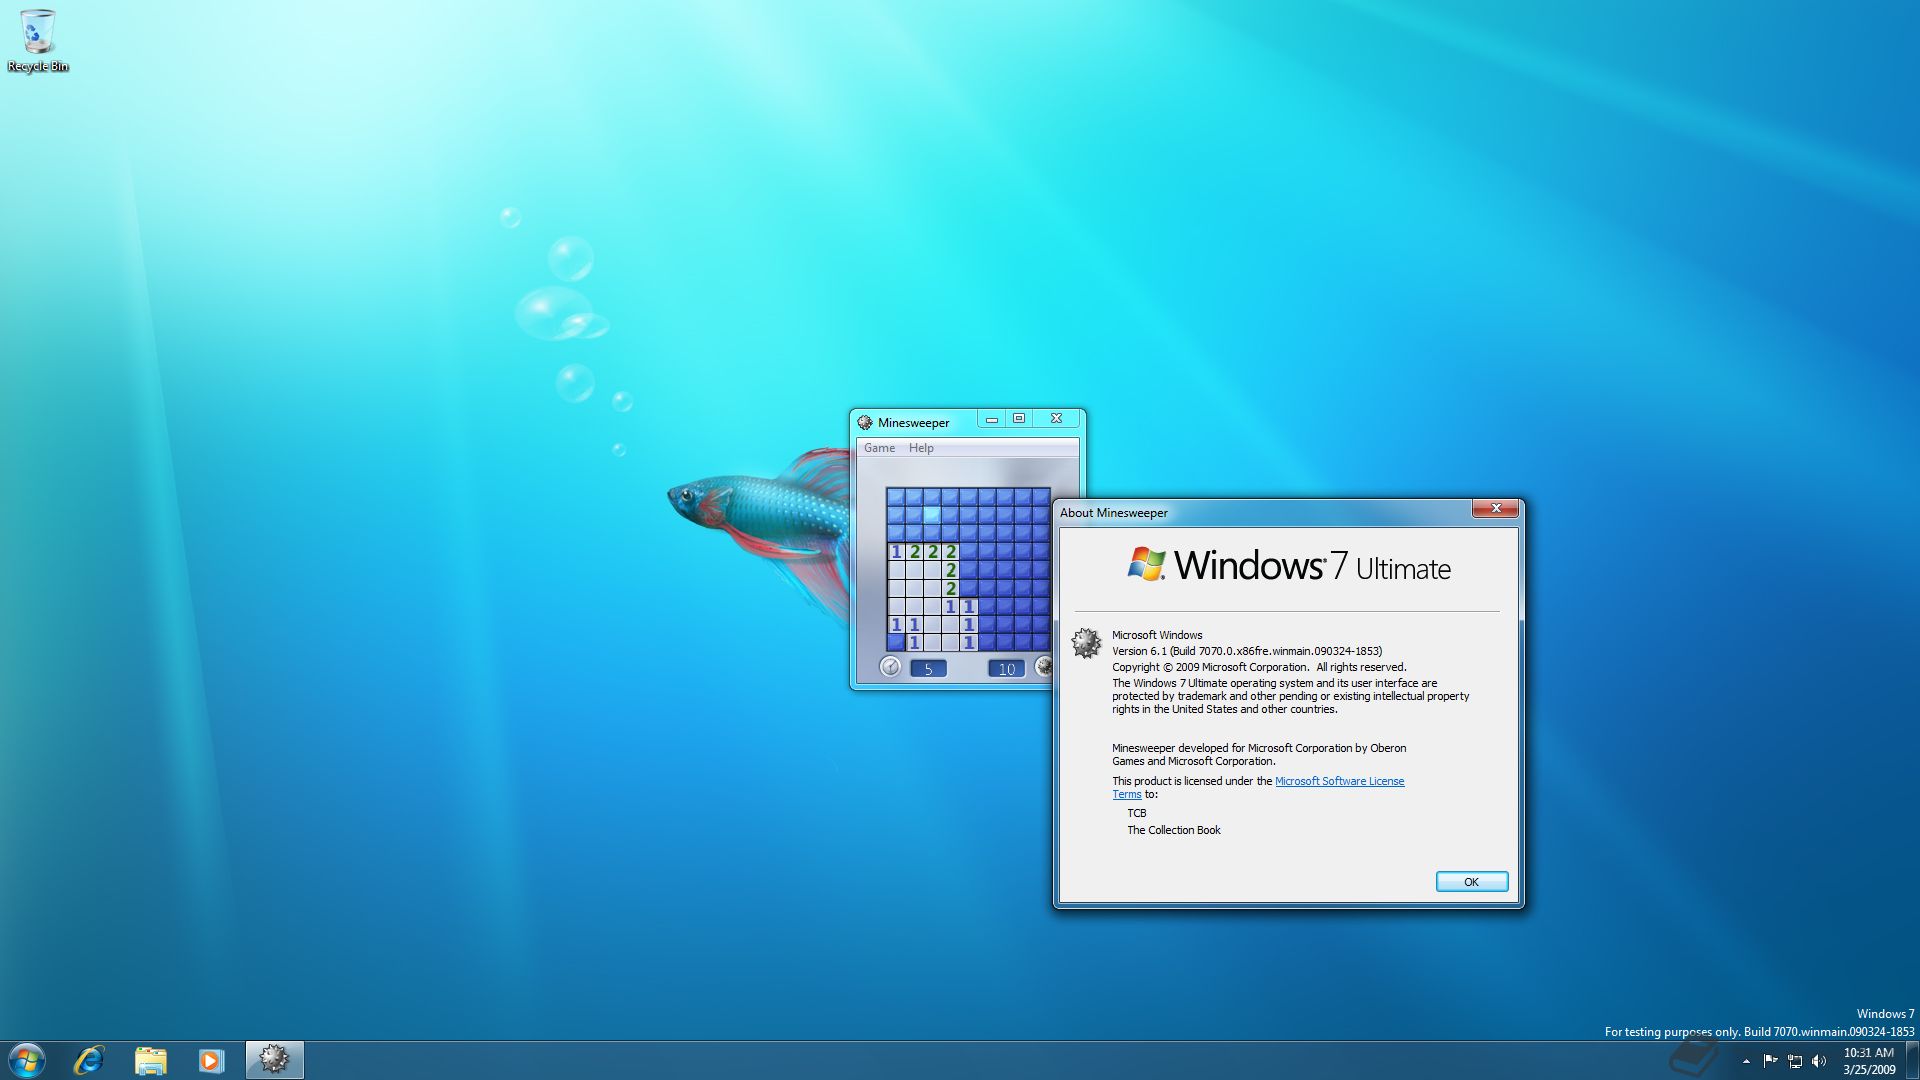The width and height of the screenshot is (1920, 1080).
Task: Click the 'Version 6.1 (Build 7070...)' line
Action: coord(1247,651)
